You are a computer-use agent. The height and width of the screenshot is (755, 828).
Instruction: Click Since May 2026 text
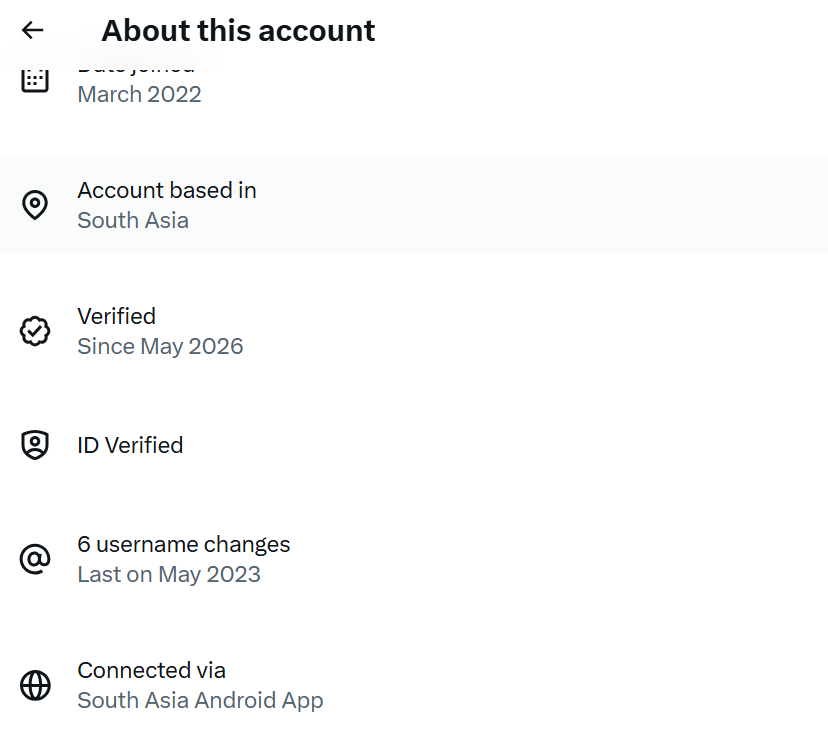pyautogui.click(x=160, y=346)
